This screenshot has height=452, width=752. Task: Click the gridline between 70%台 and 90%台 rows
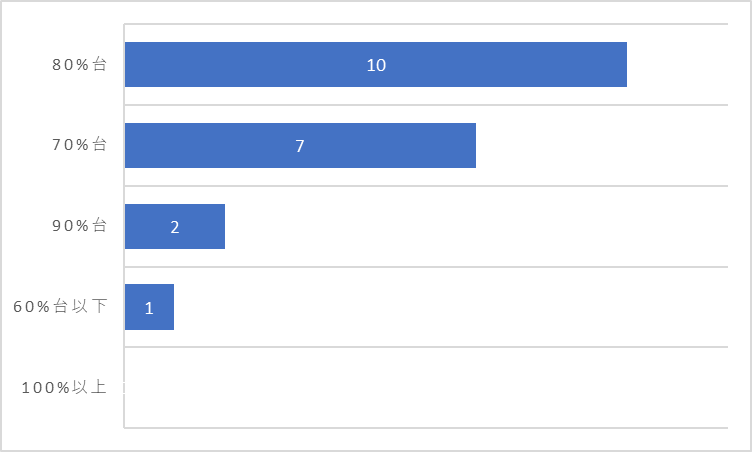pos(426,186)
